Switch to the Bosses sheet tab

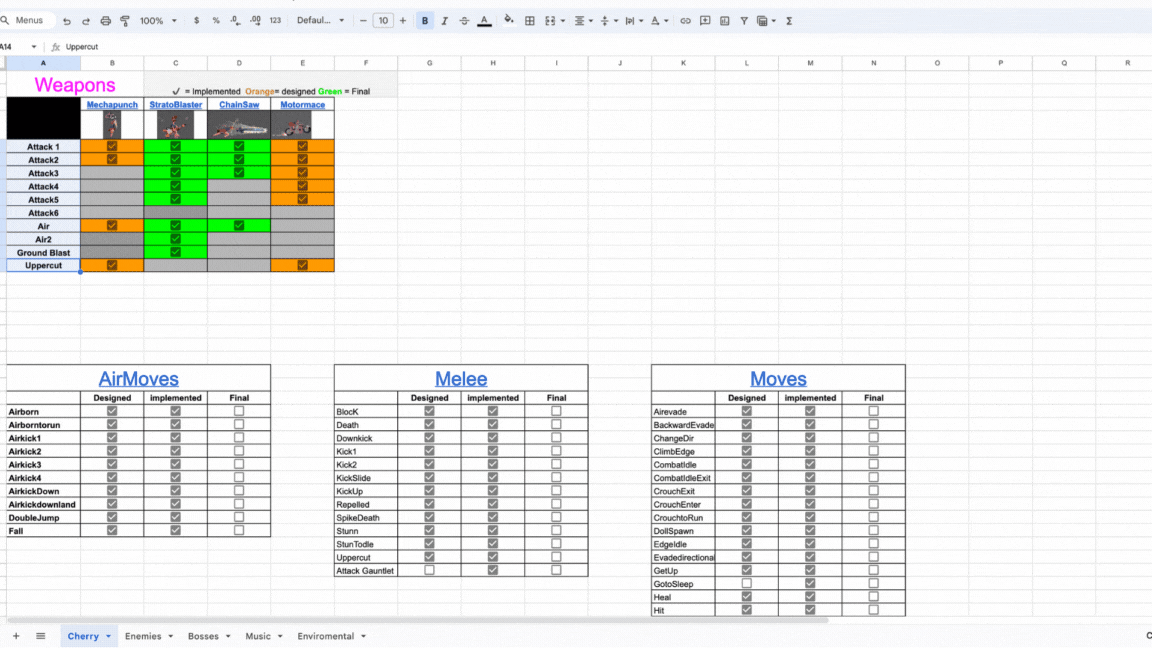coord(203,636)
